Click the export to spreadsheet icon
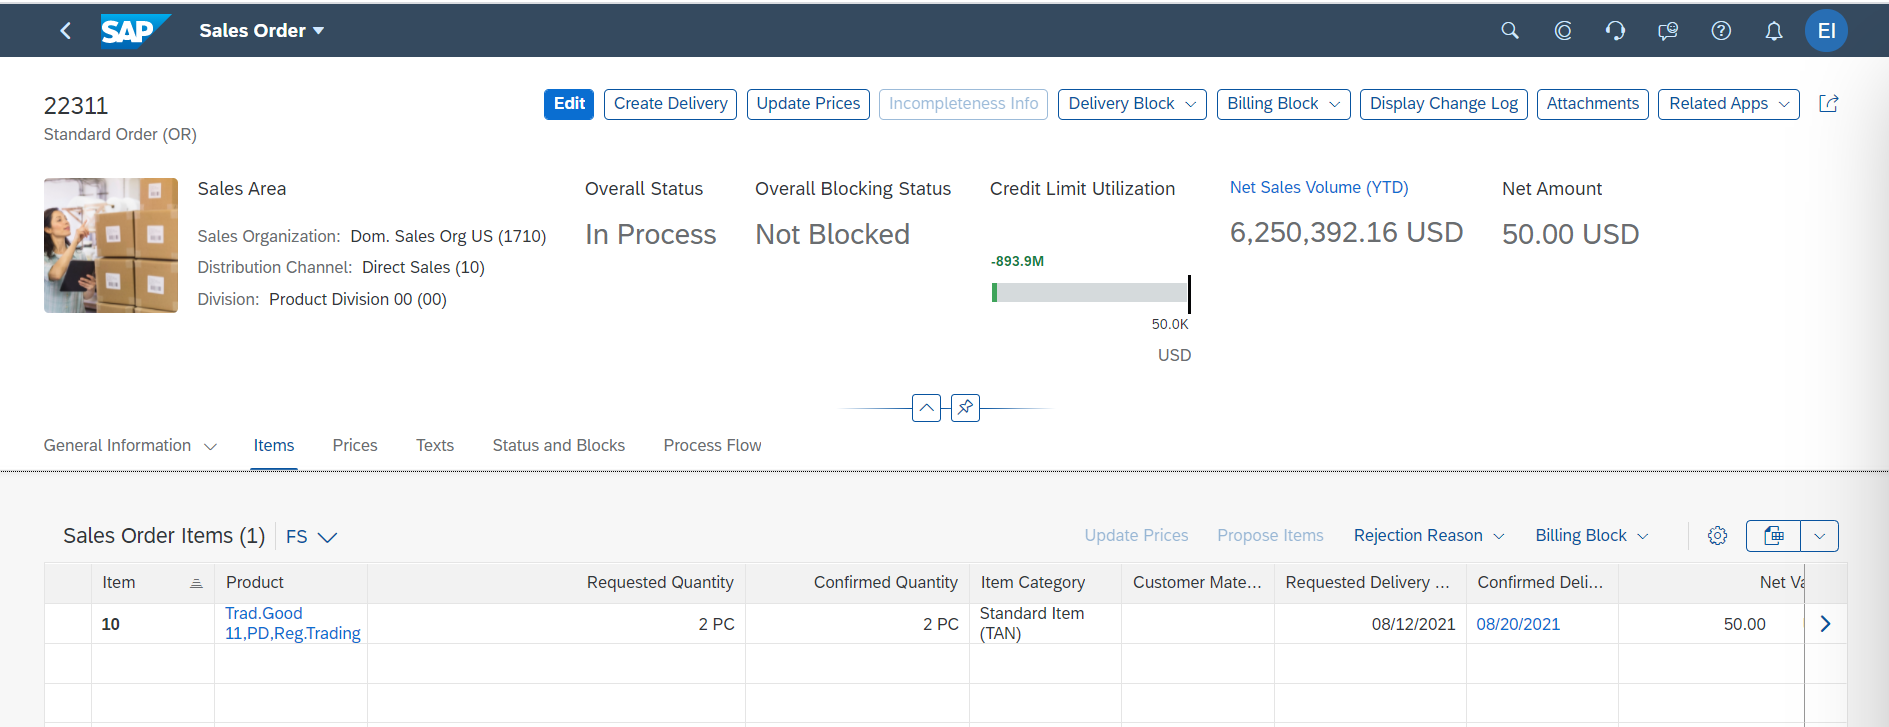Image resolution: width=1889 pixels, height=727 pixels. coord(1773,536)
